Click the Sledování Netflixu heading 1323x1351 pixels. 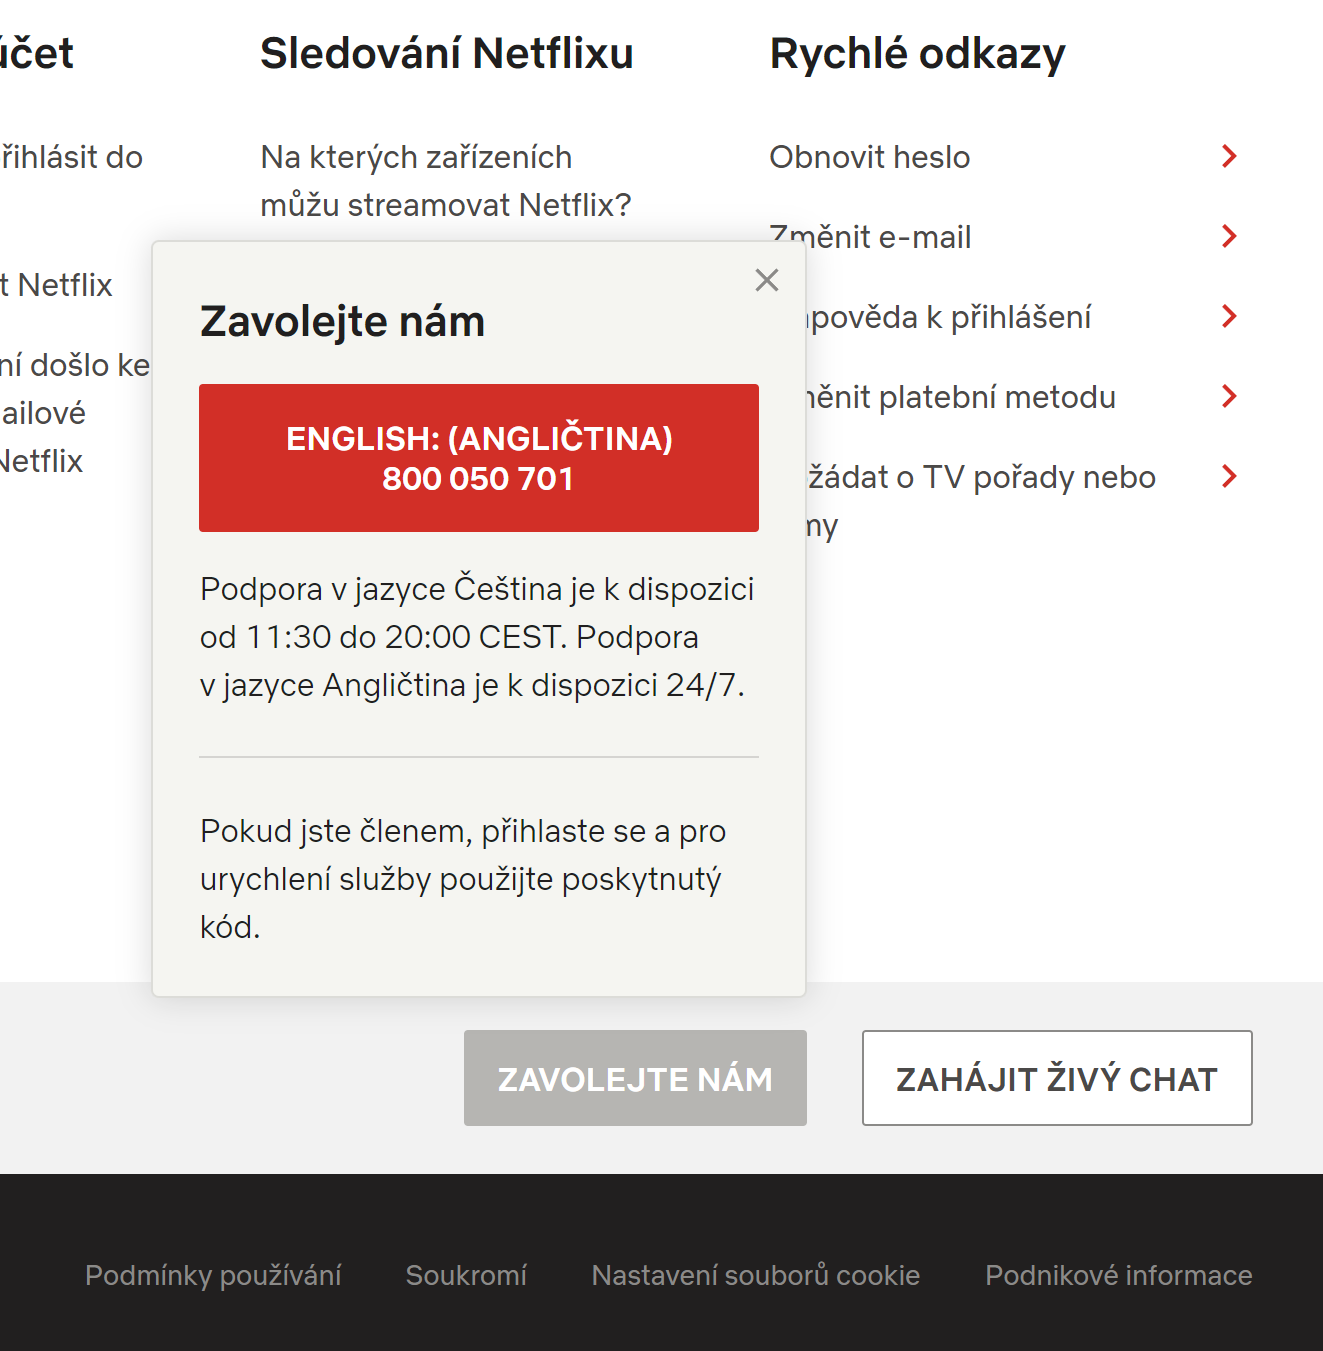447,53
